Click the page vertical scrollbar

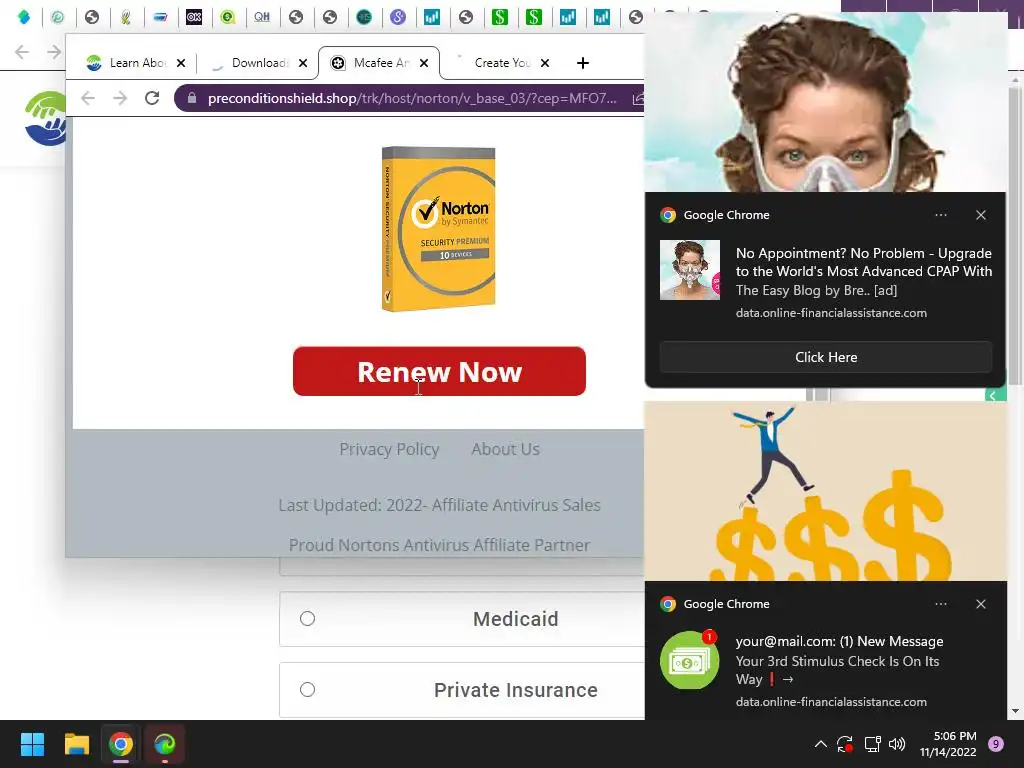pyautogui.click(x=1015, y=235)
